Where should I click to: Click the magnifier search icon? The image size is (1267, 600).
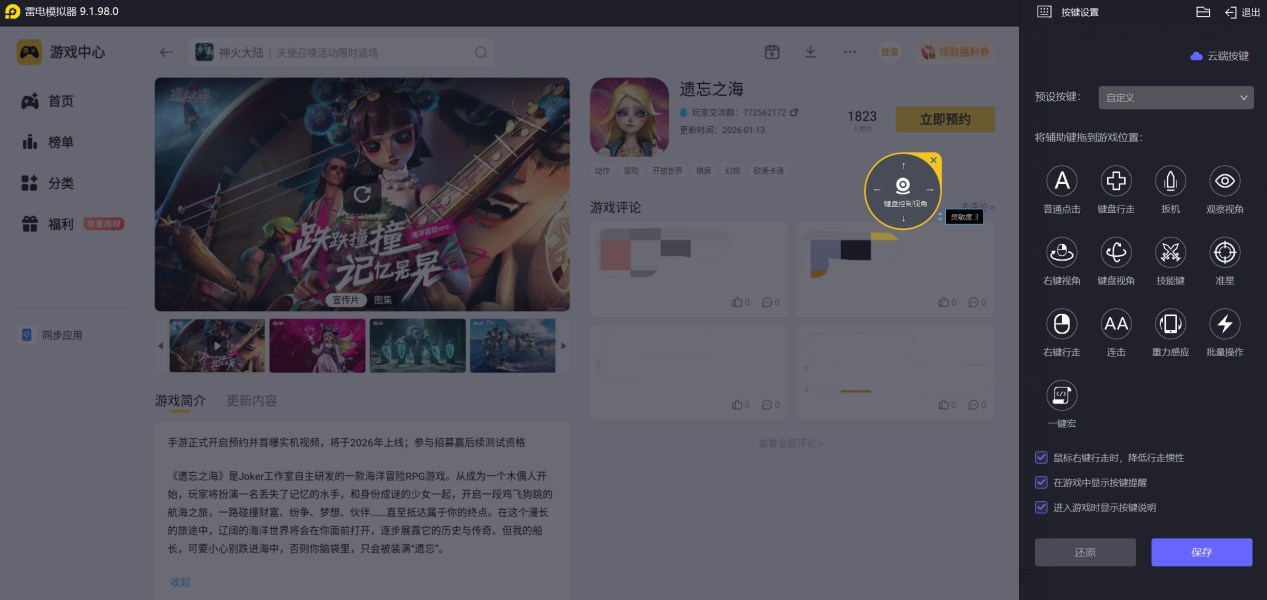[x=481, y=52]
